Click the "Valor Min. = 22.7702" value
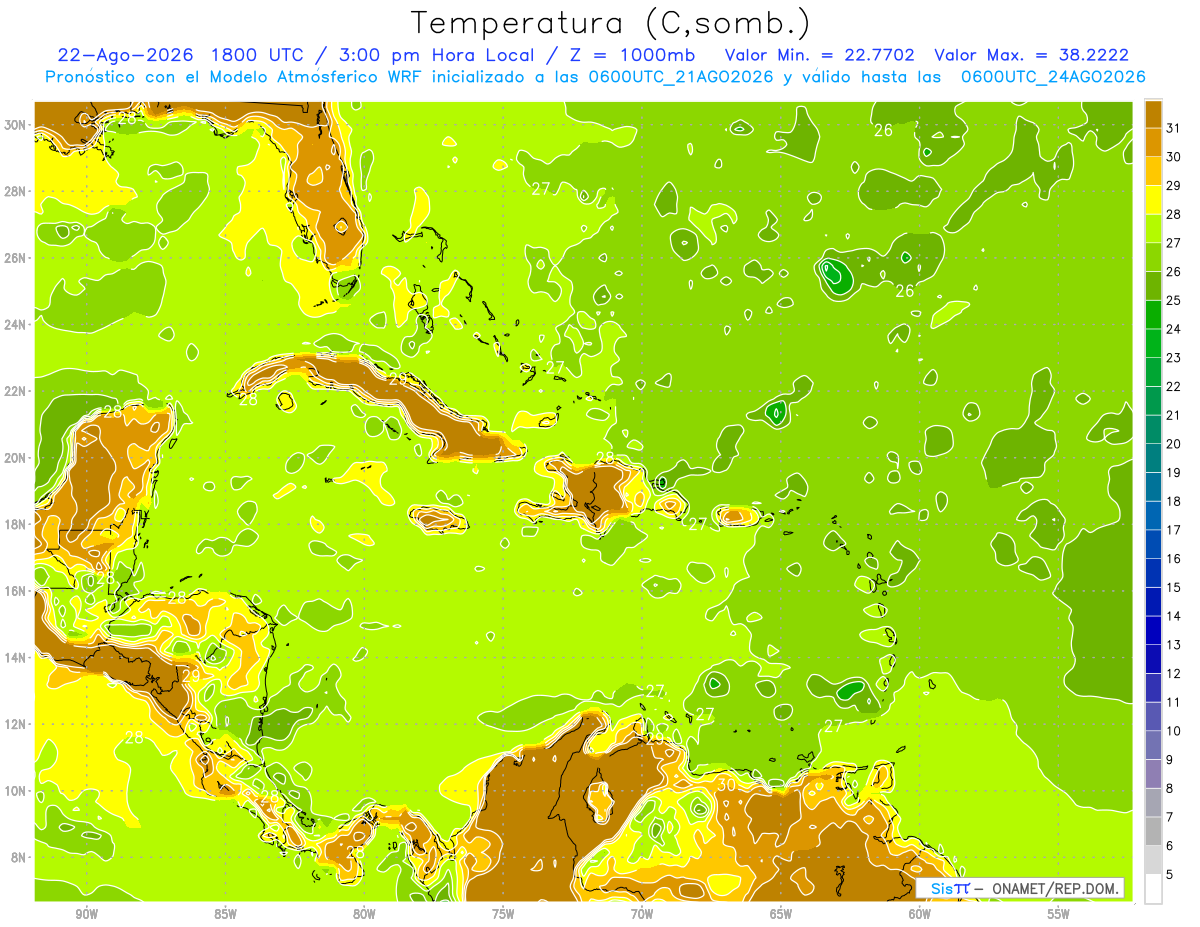This screenshot has width=1200, height=927. click(x=819, y=55)
